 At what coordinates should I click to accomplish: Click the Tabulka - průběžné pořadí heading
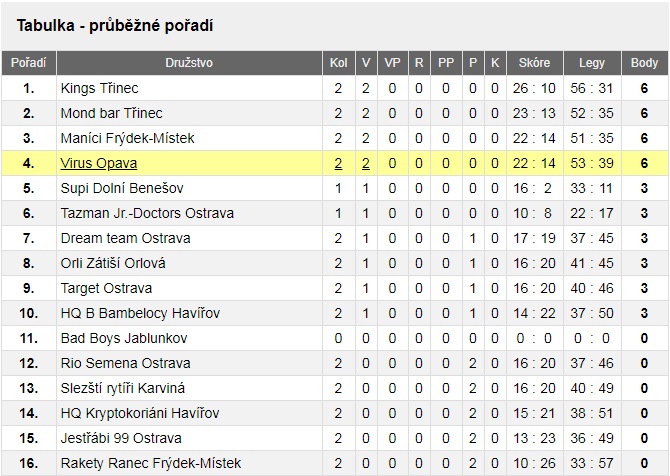115,26
